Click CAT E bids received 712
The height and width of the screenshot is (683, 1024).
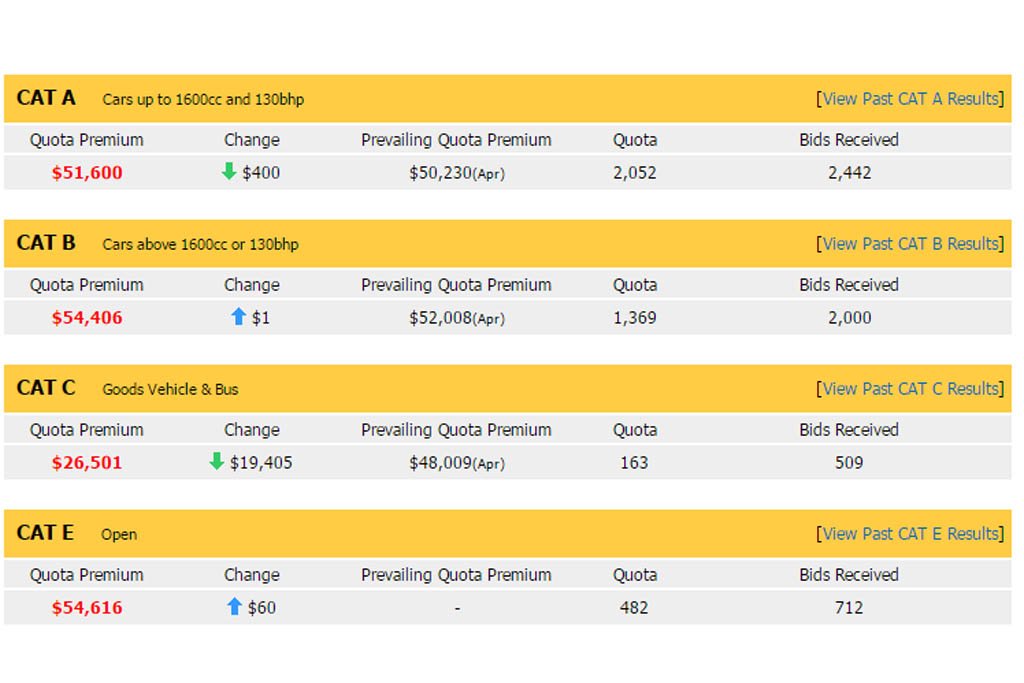[x=849, y=607]
